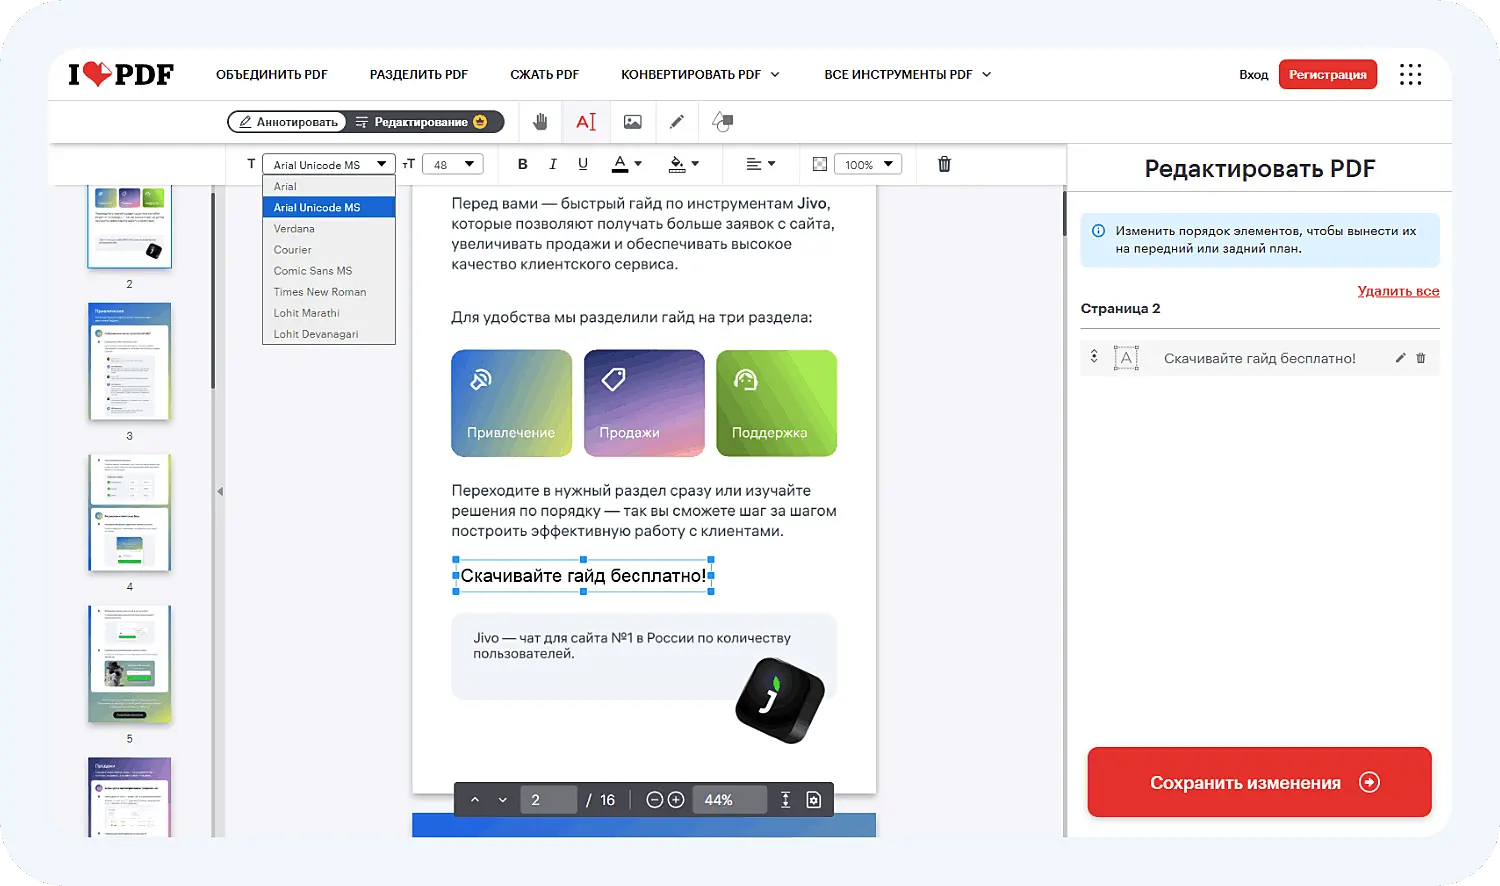
Task: Open the fill color bucket dropdown
Action: coord(684,164)
